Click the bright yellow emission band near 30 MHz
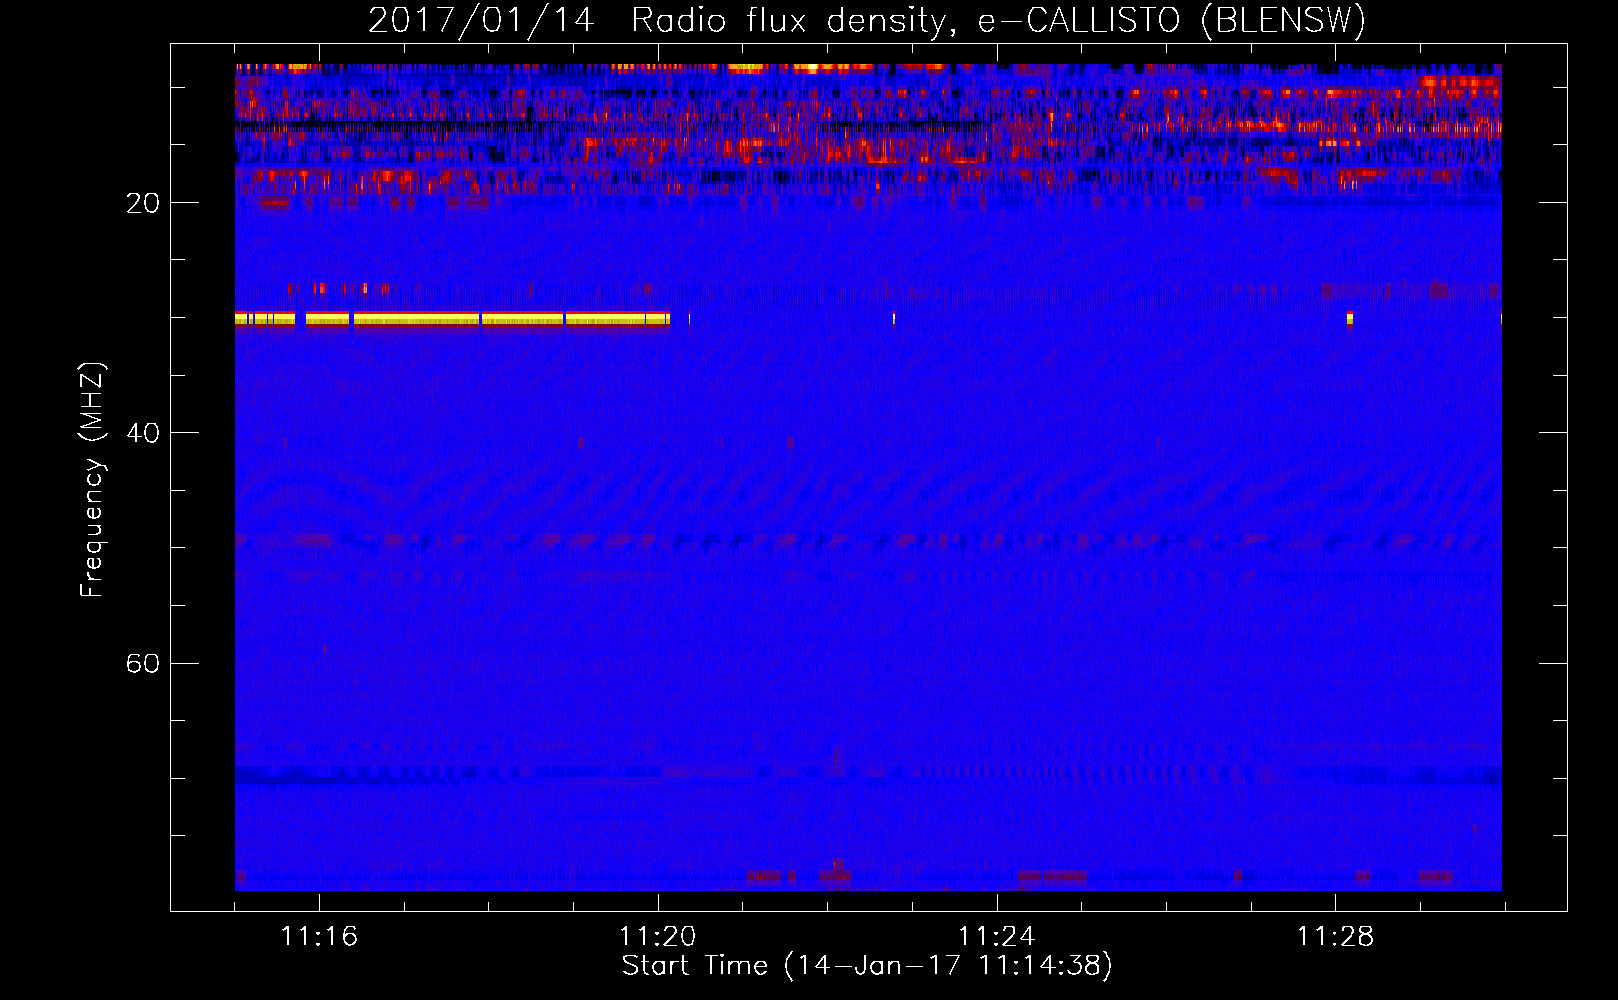 (x=452, y=320)
